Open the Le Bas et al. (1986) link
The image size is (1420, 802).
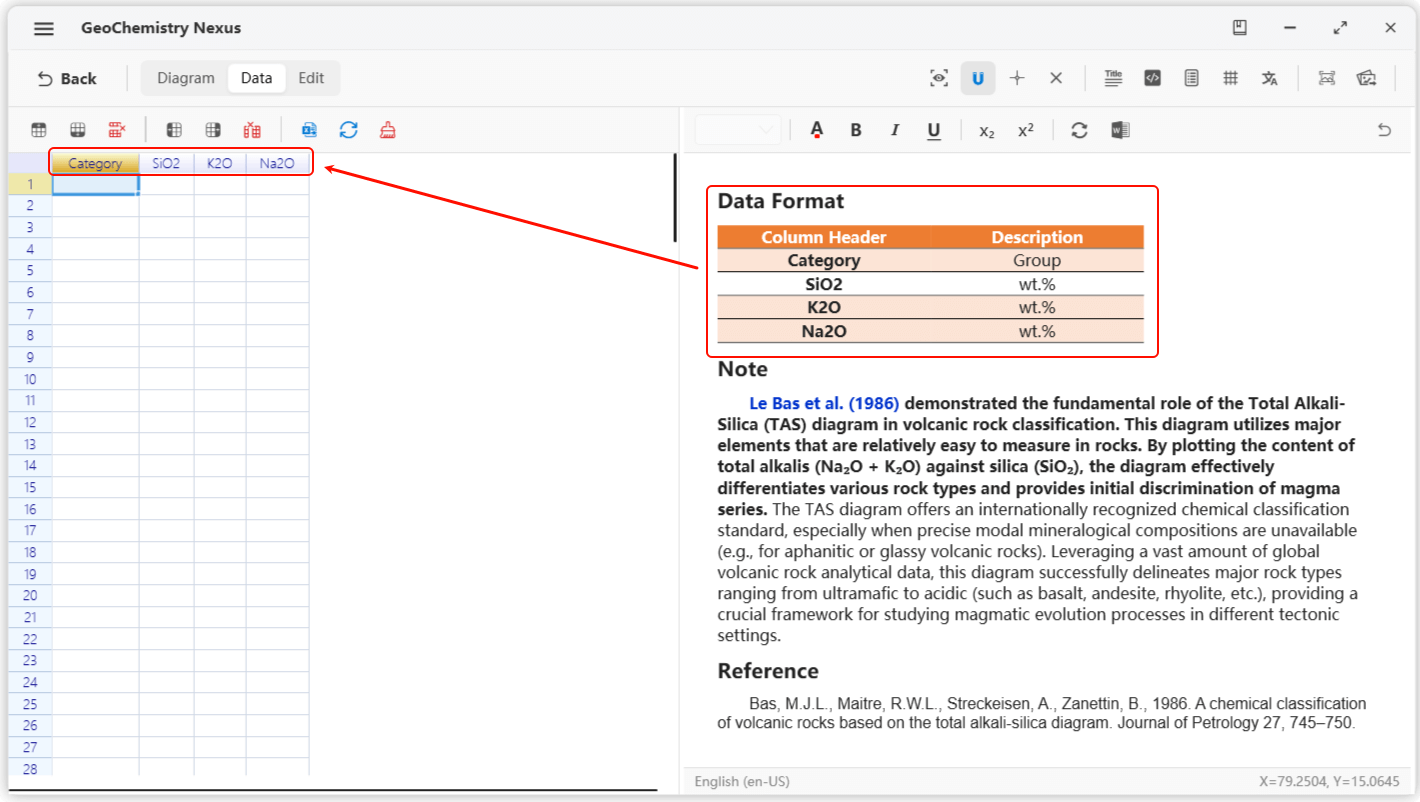pyautogui.click(x=824, y=403)
